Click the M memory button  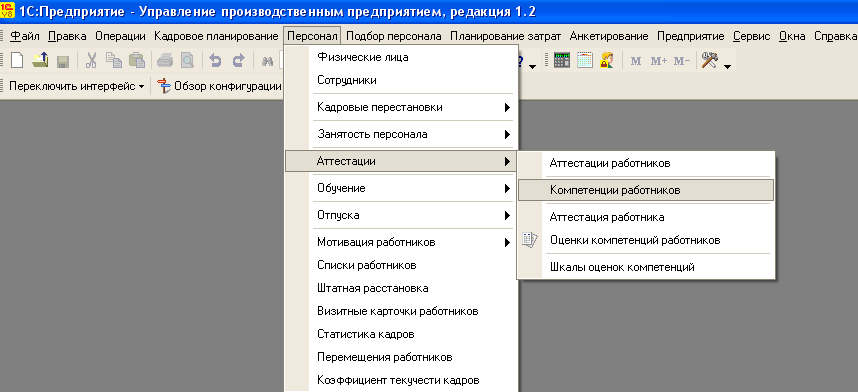636,61
